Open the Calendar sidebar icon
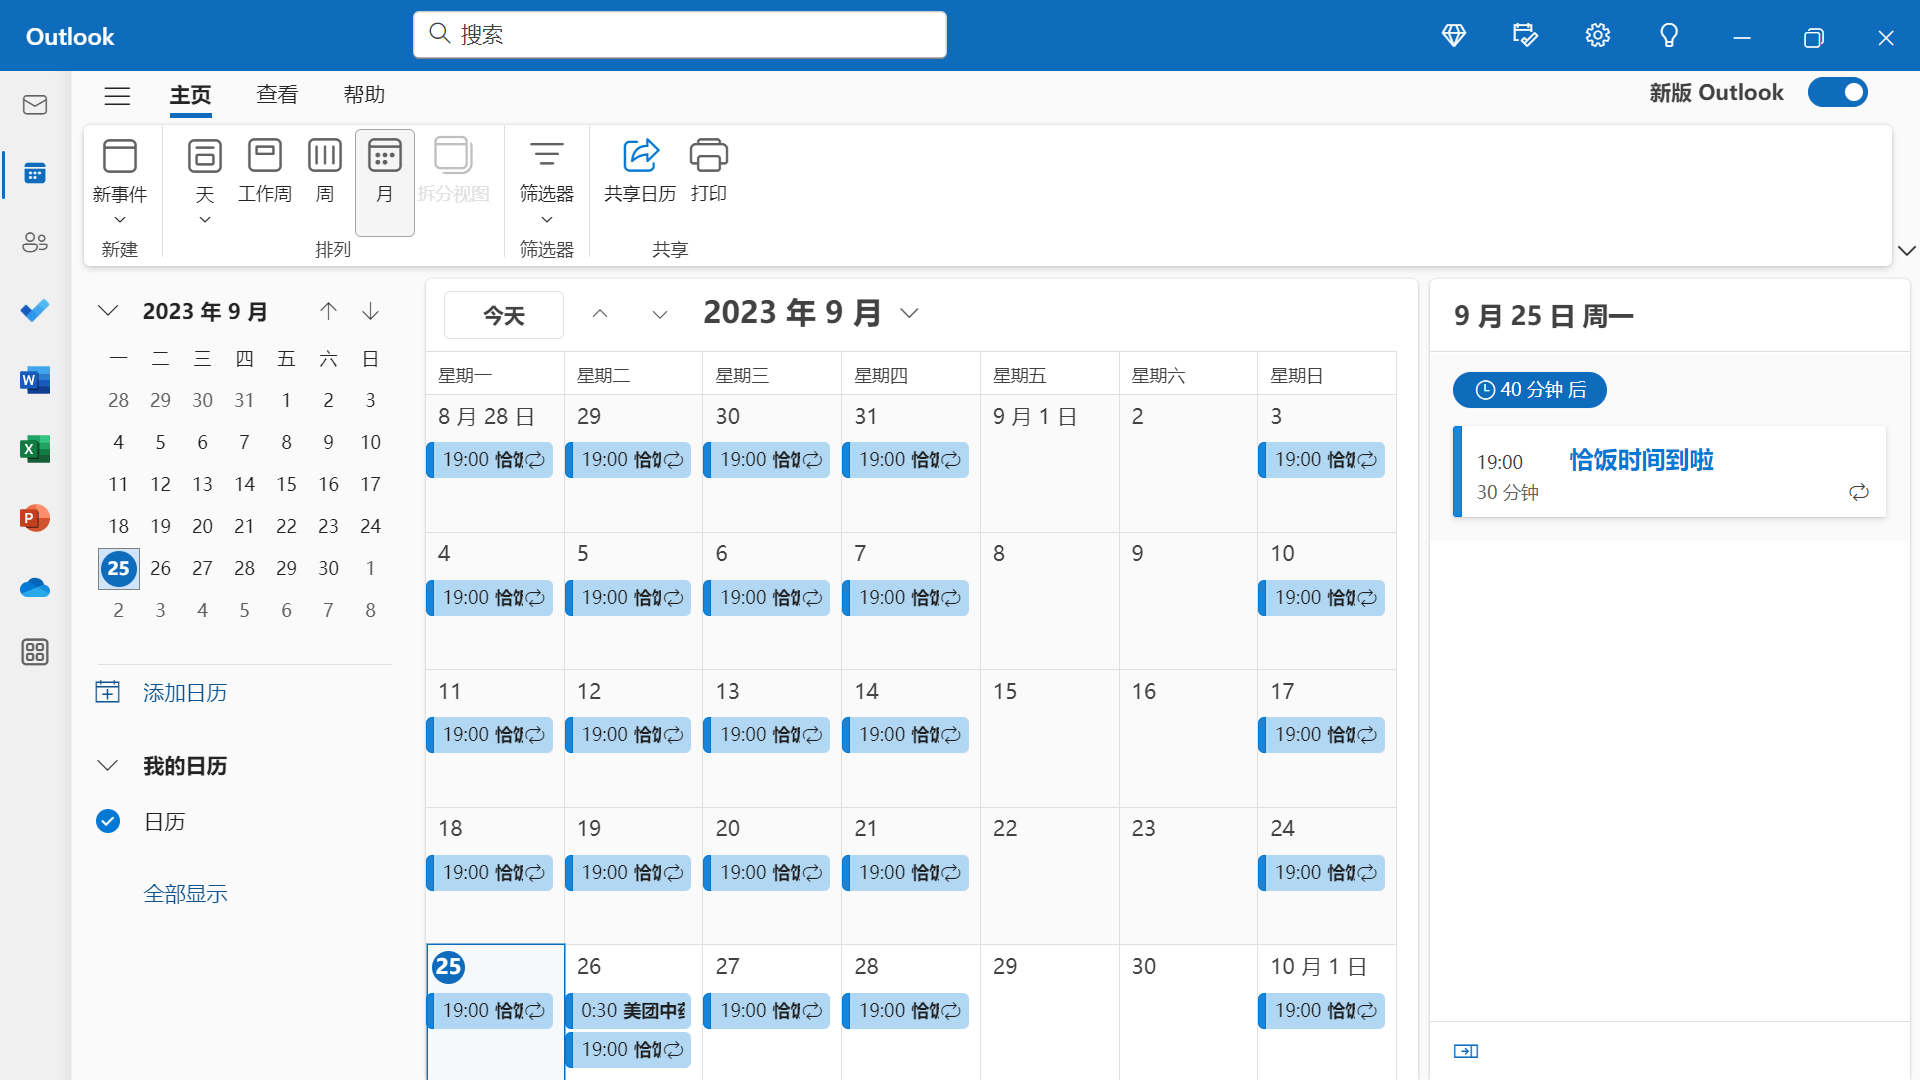 [35, 174]
